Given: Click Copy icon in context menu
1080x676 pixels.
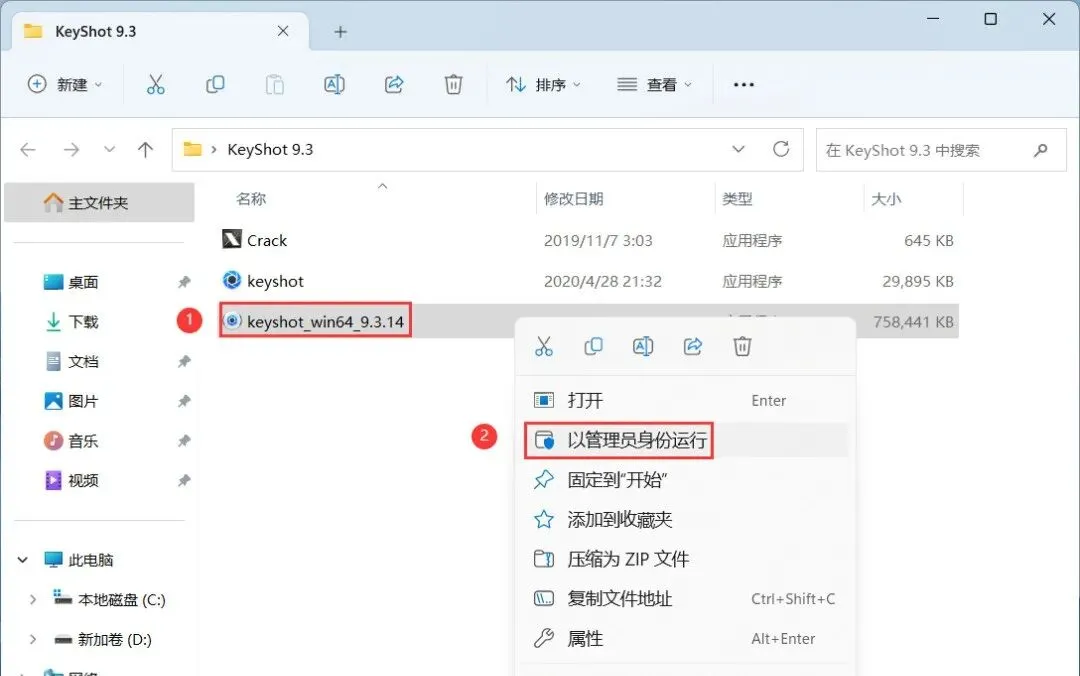Looking at the screenshot, I should coord(593,346).
